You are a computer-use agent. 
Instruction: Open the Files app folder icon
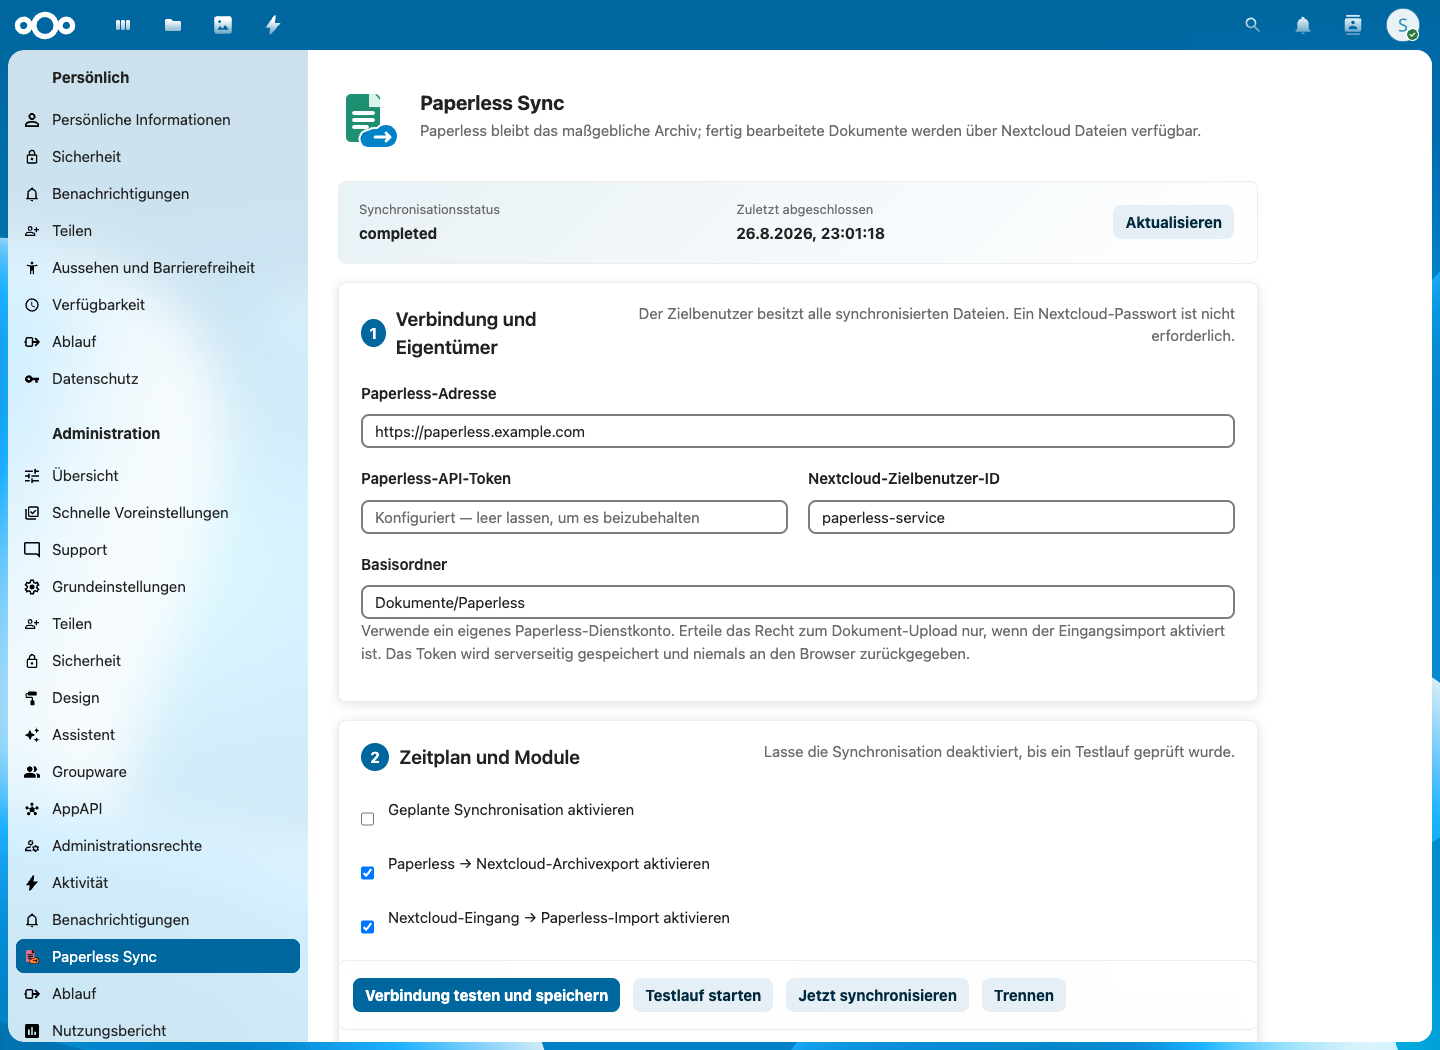(x=173, y=25)
